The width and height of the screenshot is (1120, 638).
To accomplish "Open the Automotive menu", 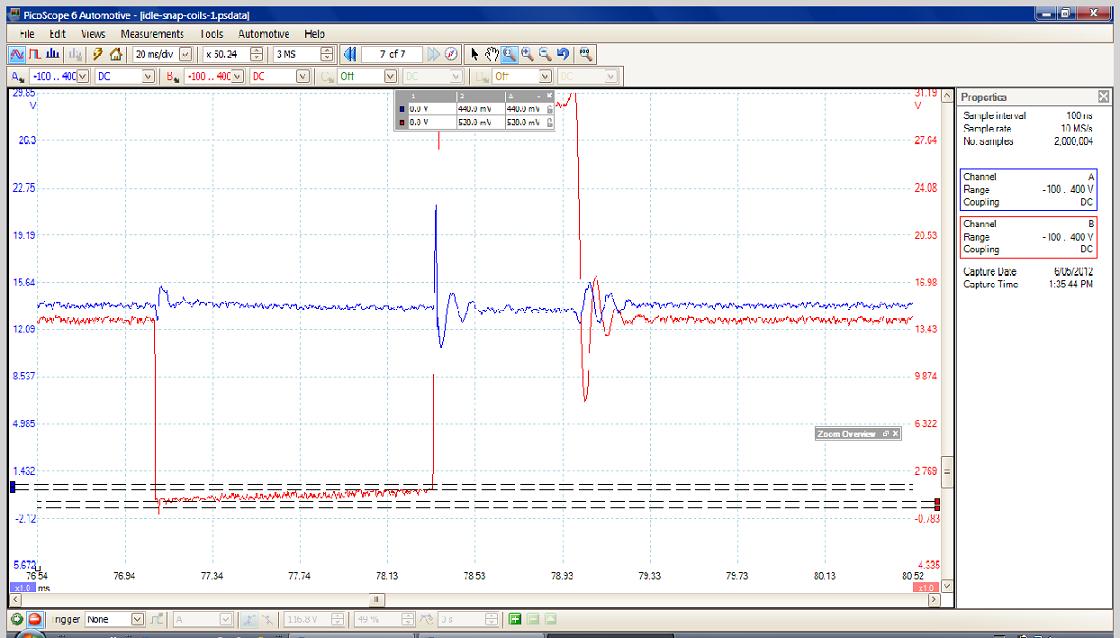I will coord(264,34).
